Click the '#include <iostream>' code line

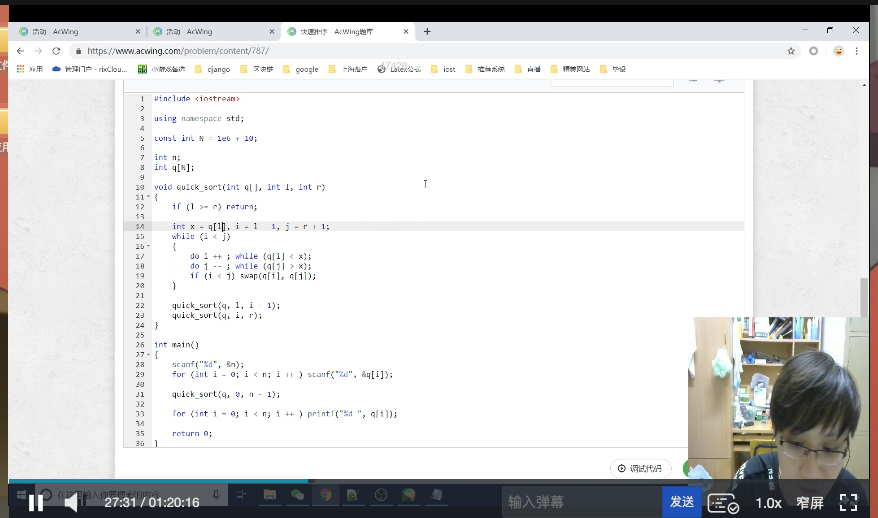coord(197,99)
